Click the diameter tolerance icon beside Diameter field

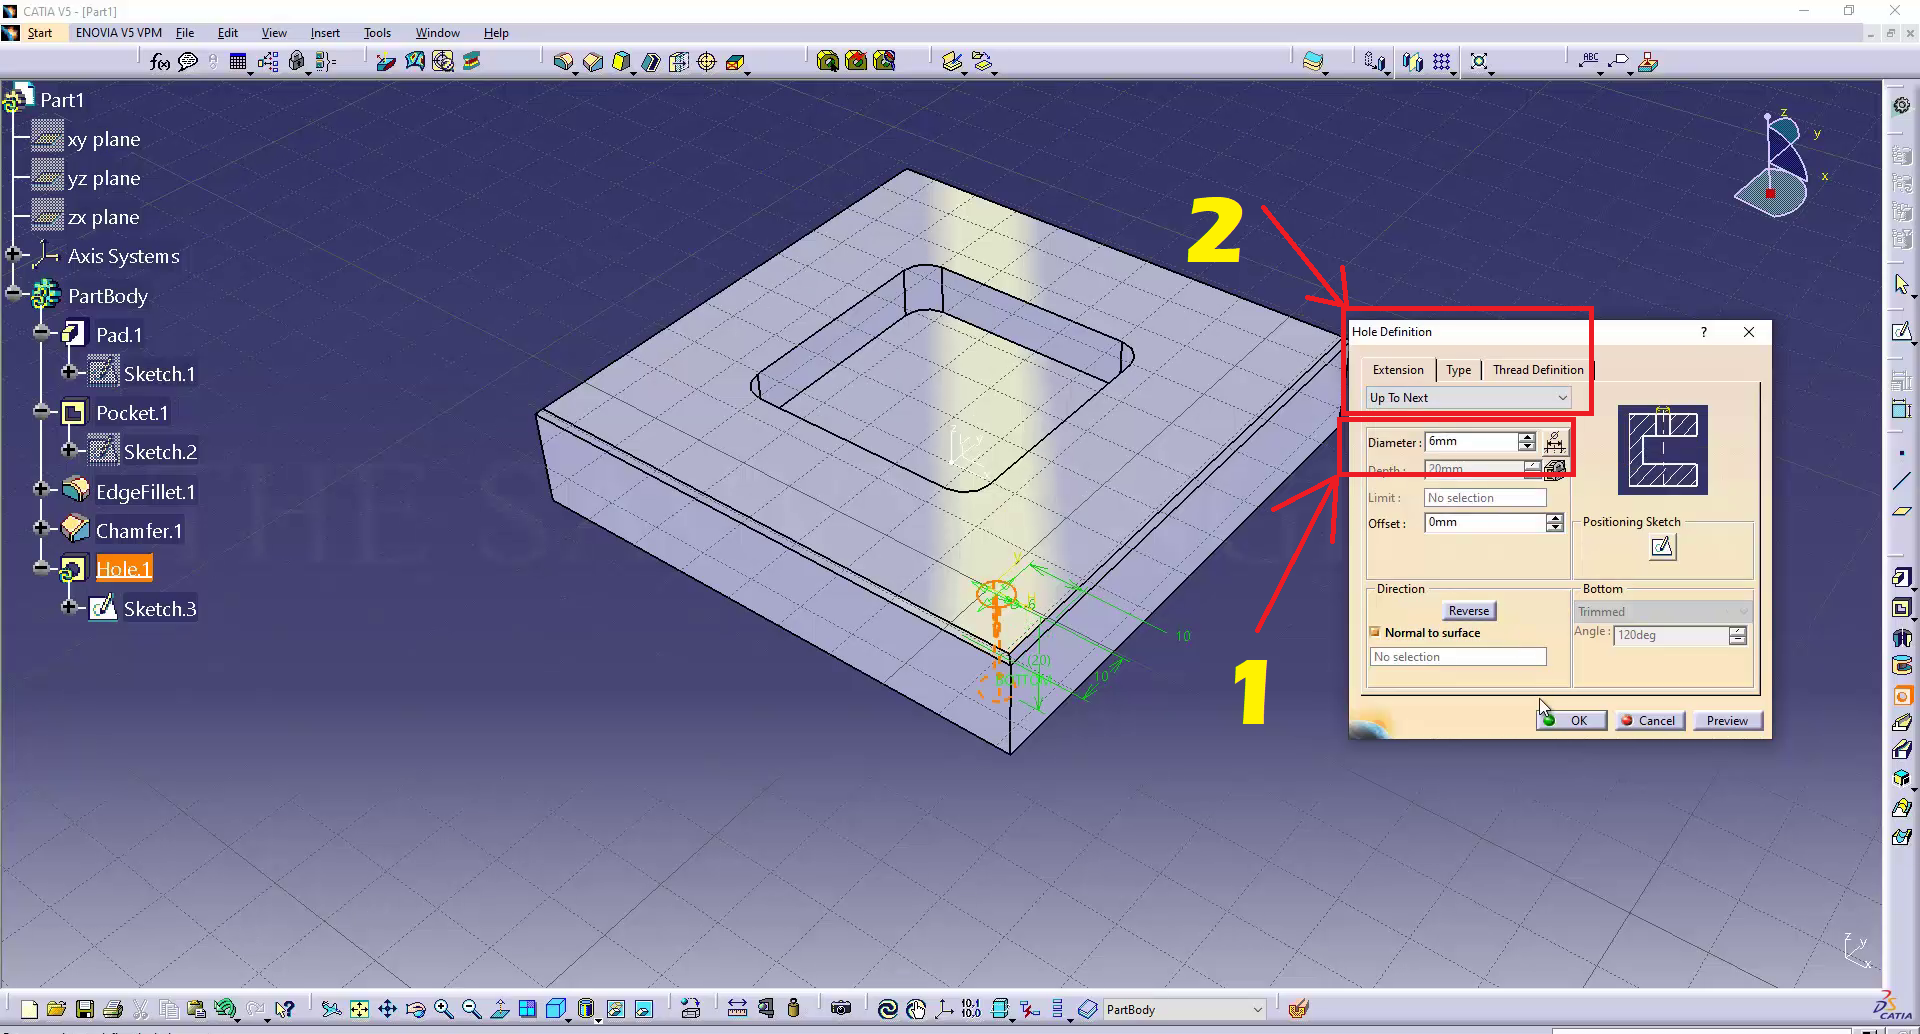pos(1554,442)
